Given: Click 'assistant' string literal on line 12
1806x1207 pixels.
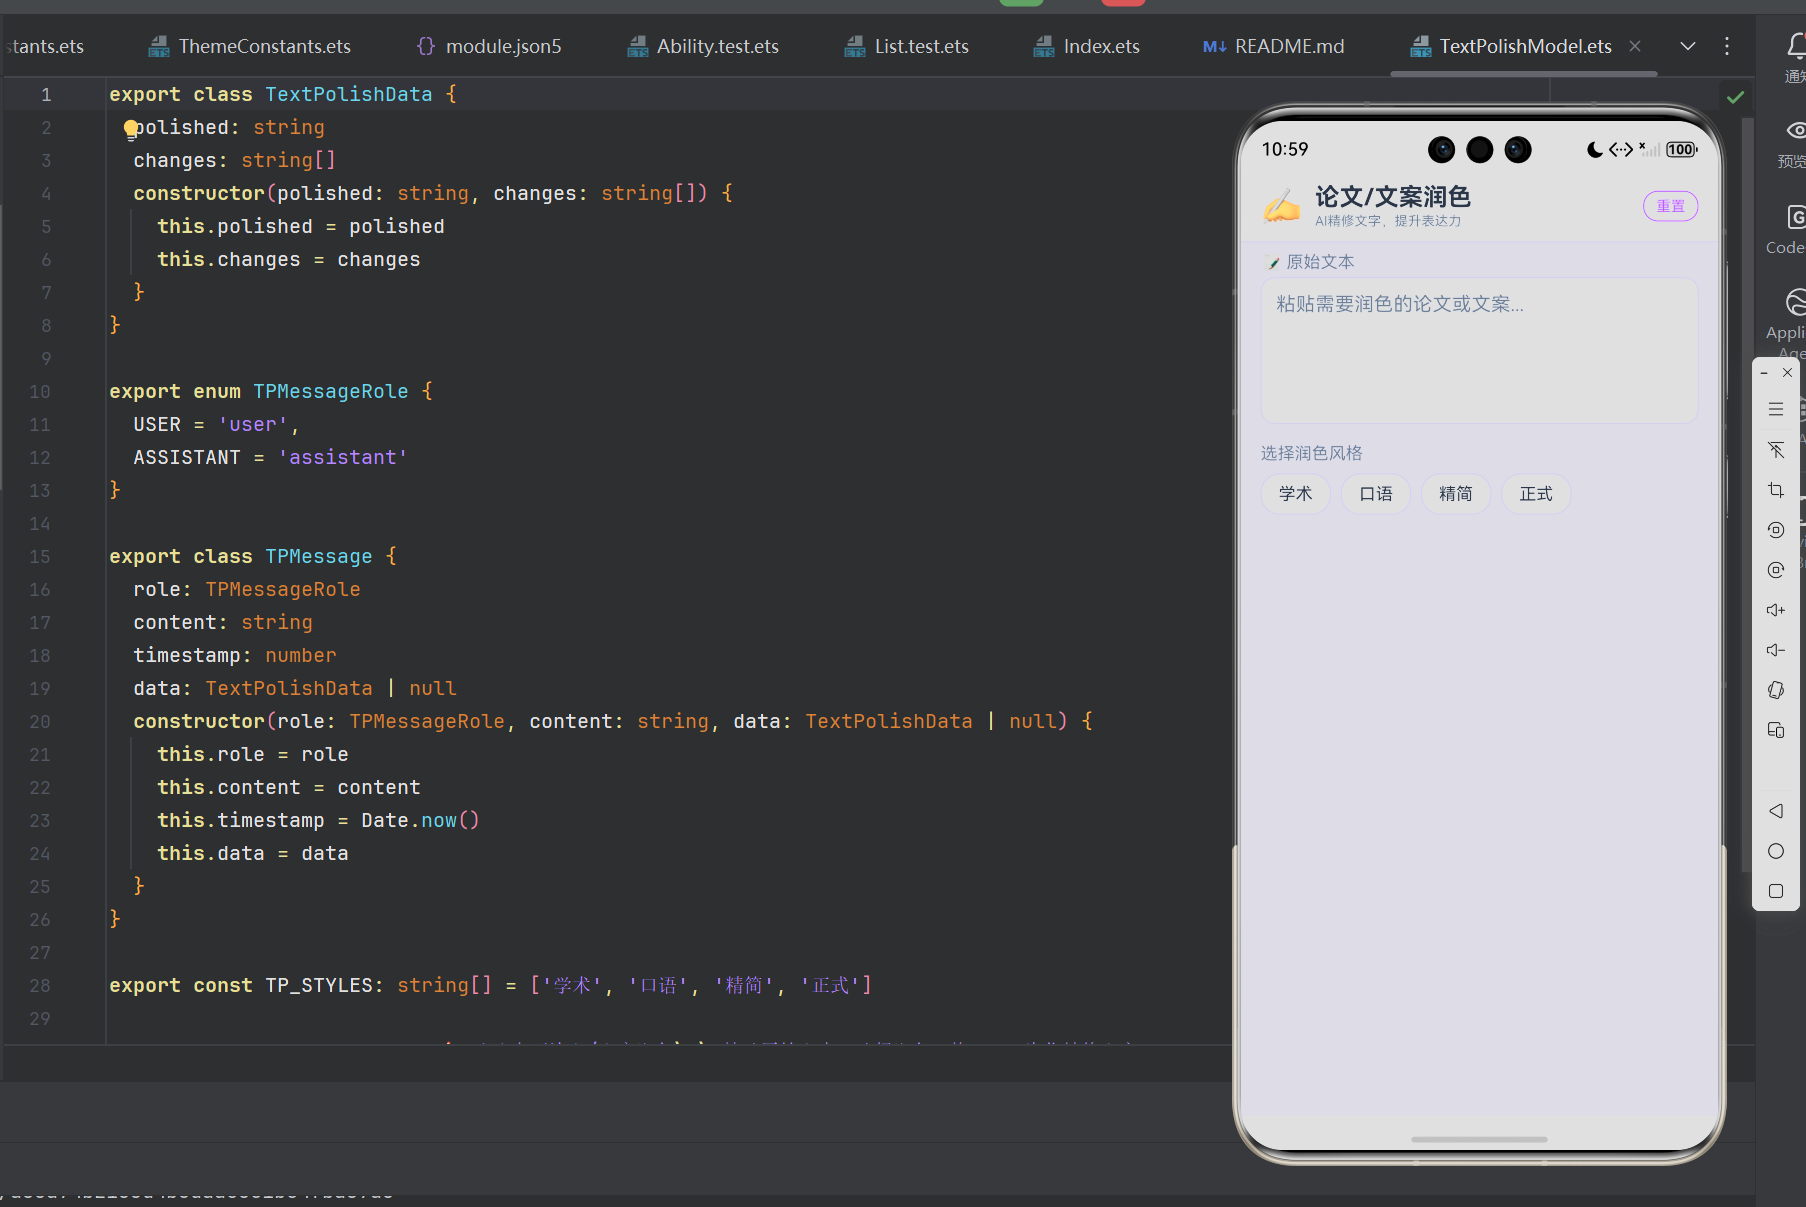Looking at the screenshot, I should (x=343, y=458).
